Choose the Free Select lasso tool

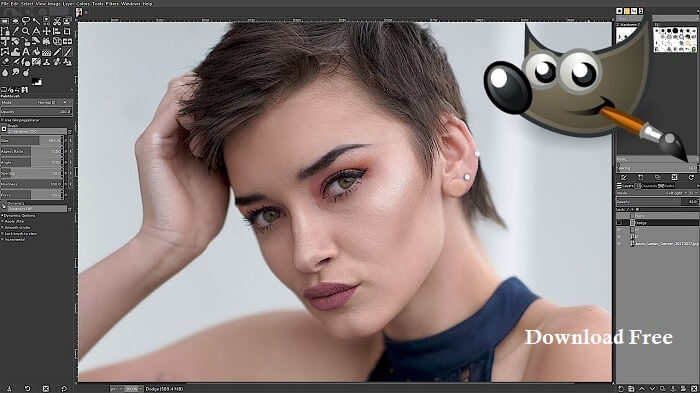point(25,21)
